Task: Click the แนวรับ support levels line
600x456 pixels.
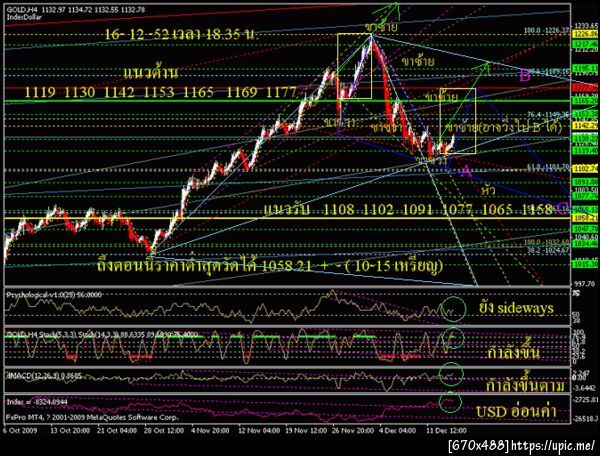Action: point(409,209)
